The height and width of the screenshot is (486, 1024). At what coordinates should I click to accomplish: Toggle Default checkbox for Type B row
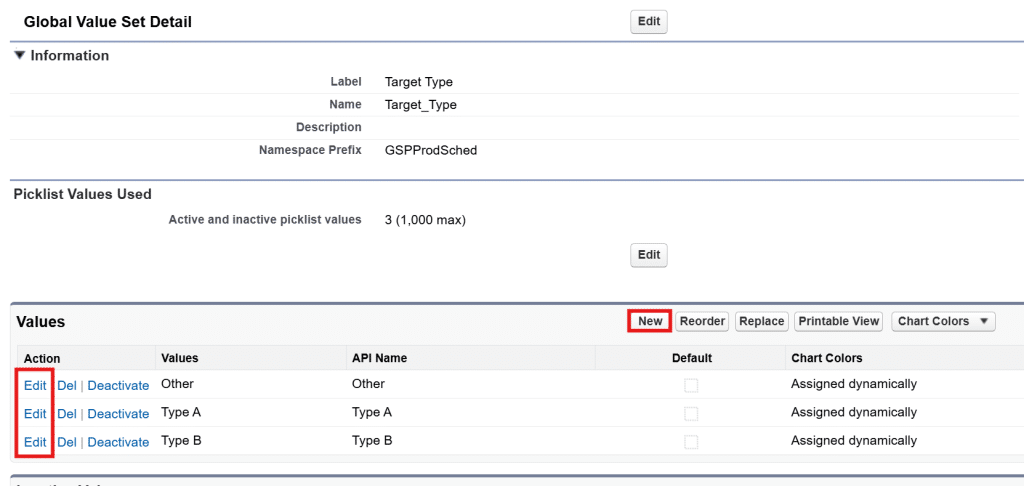click(x=691, y=441)
